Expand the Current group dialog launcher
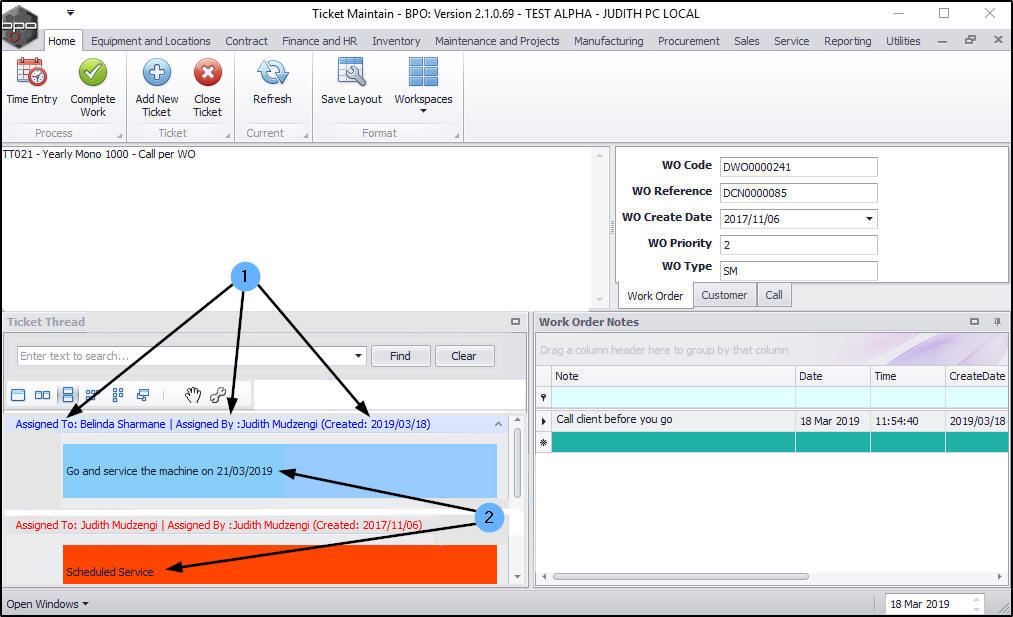1013x617 pixels. tap(306, 136)
